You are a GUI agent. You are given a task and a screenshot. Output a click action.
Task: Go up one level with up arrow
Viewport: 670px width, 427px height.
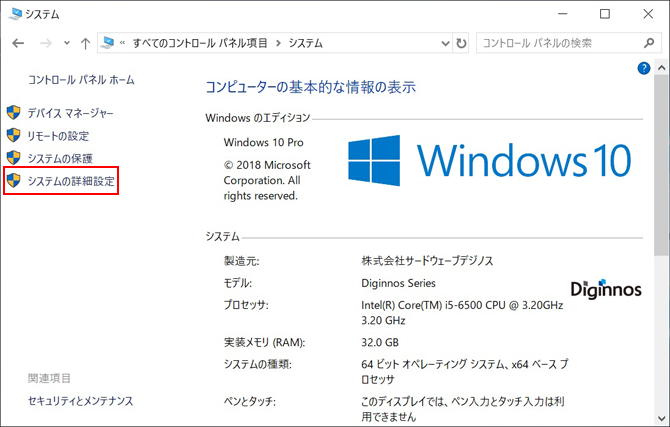pos(85,43)
